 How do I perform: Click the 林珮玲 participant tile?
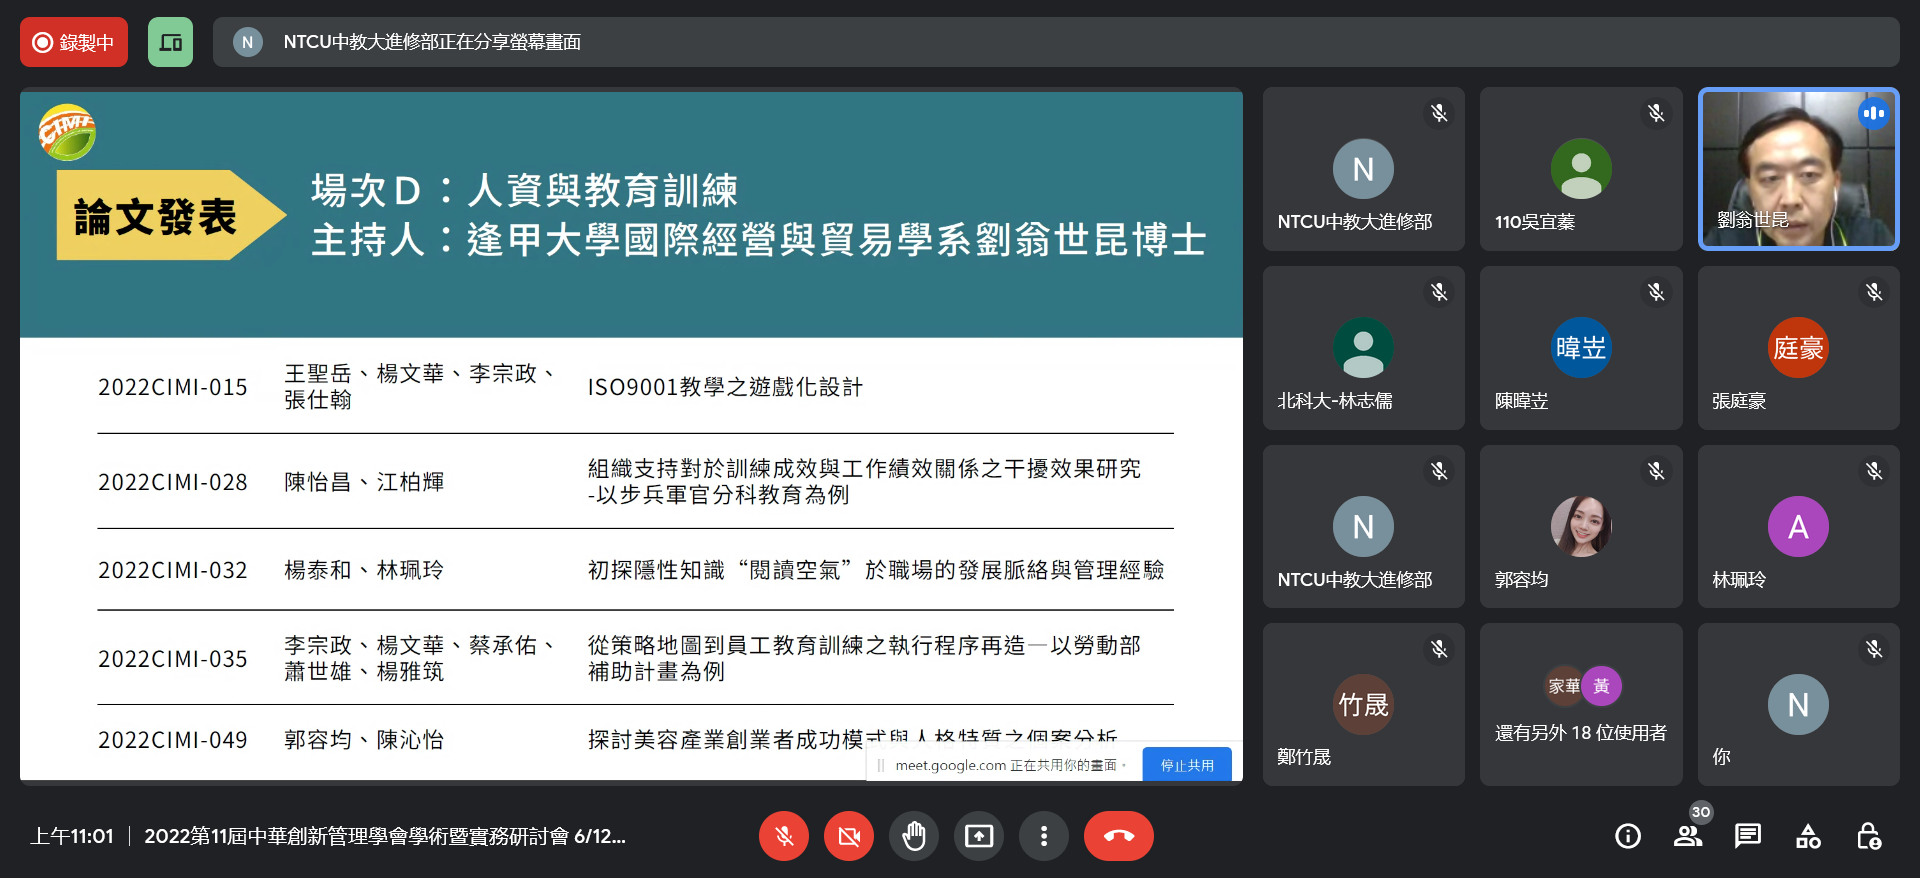pyautogui.click(x=1798, y=527)
